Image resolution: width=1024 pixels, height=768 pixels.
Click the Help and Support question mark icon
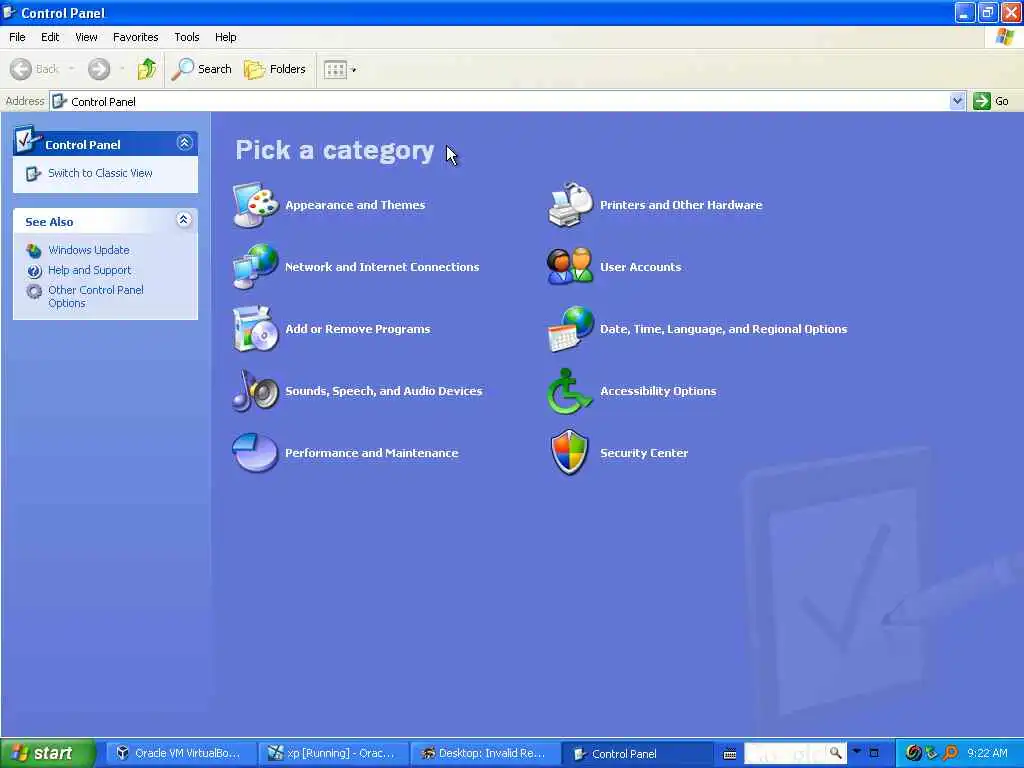click(34, 270)
